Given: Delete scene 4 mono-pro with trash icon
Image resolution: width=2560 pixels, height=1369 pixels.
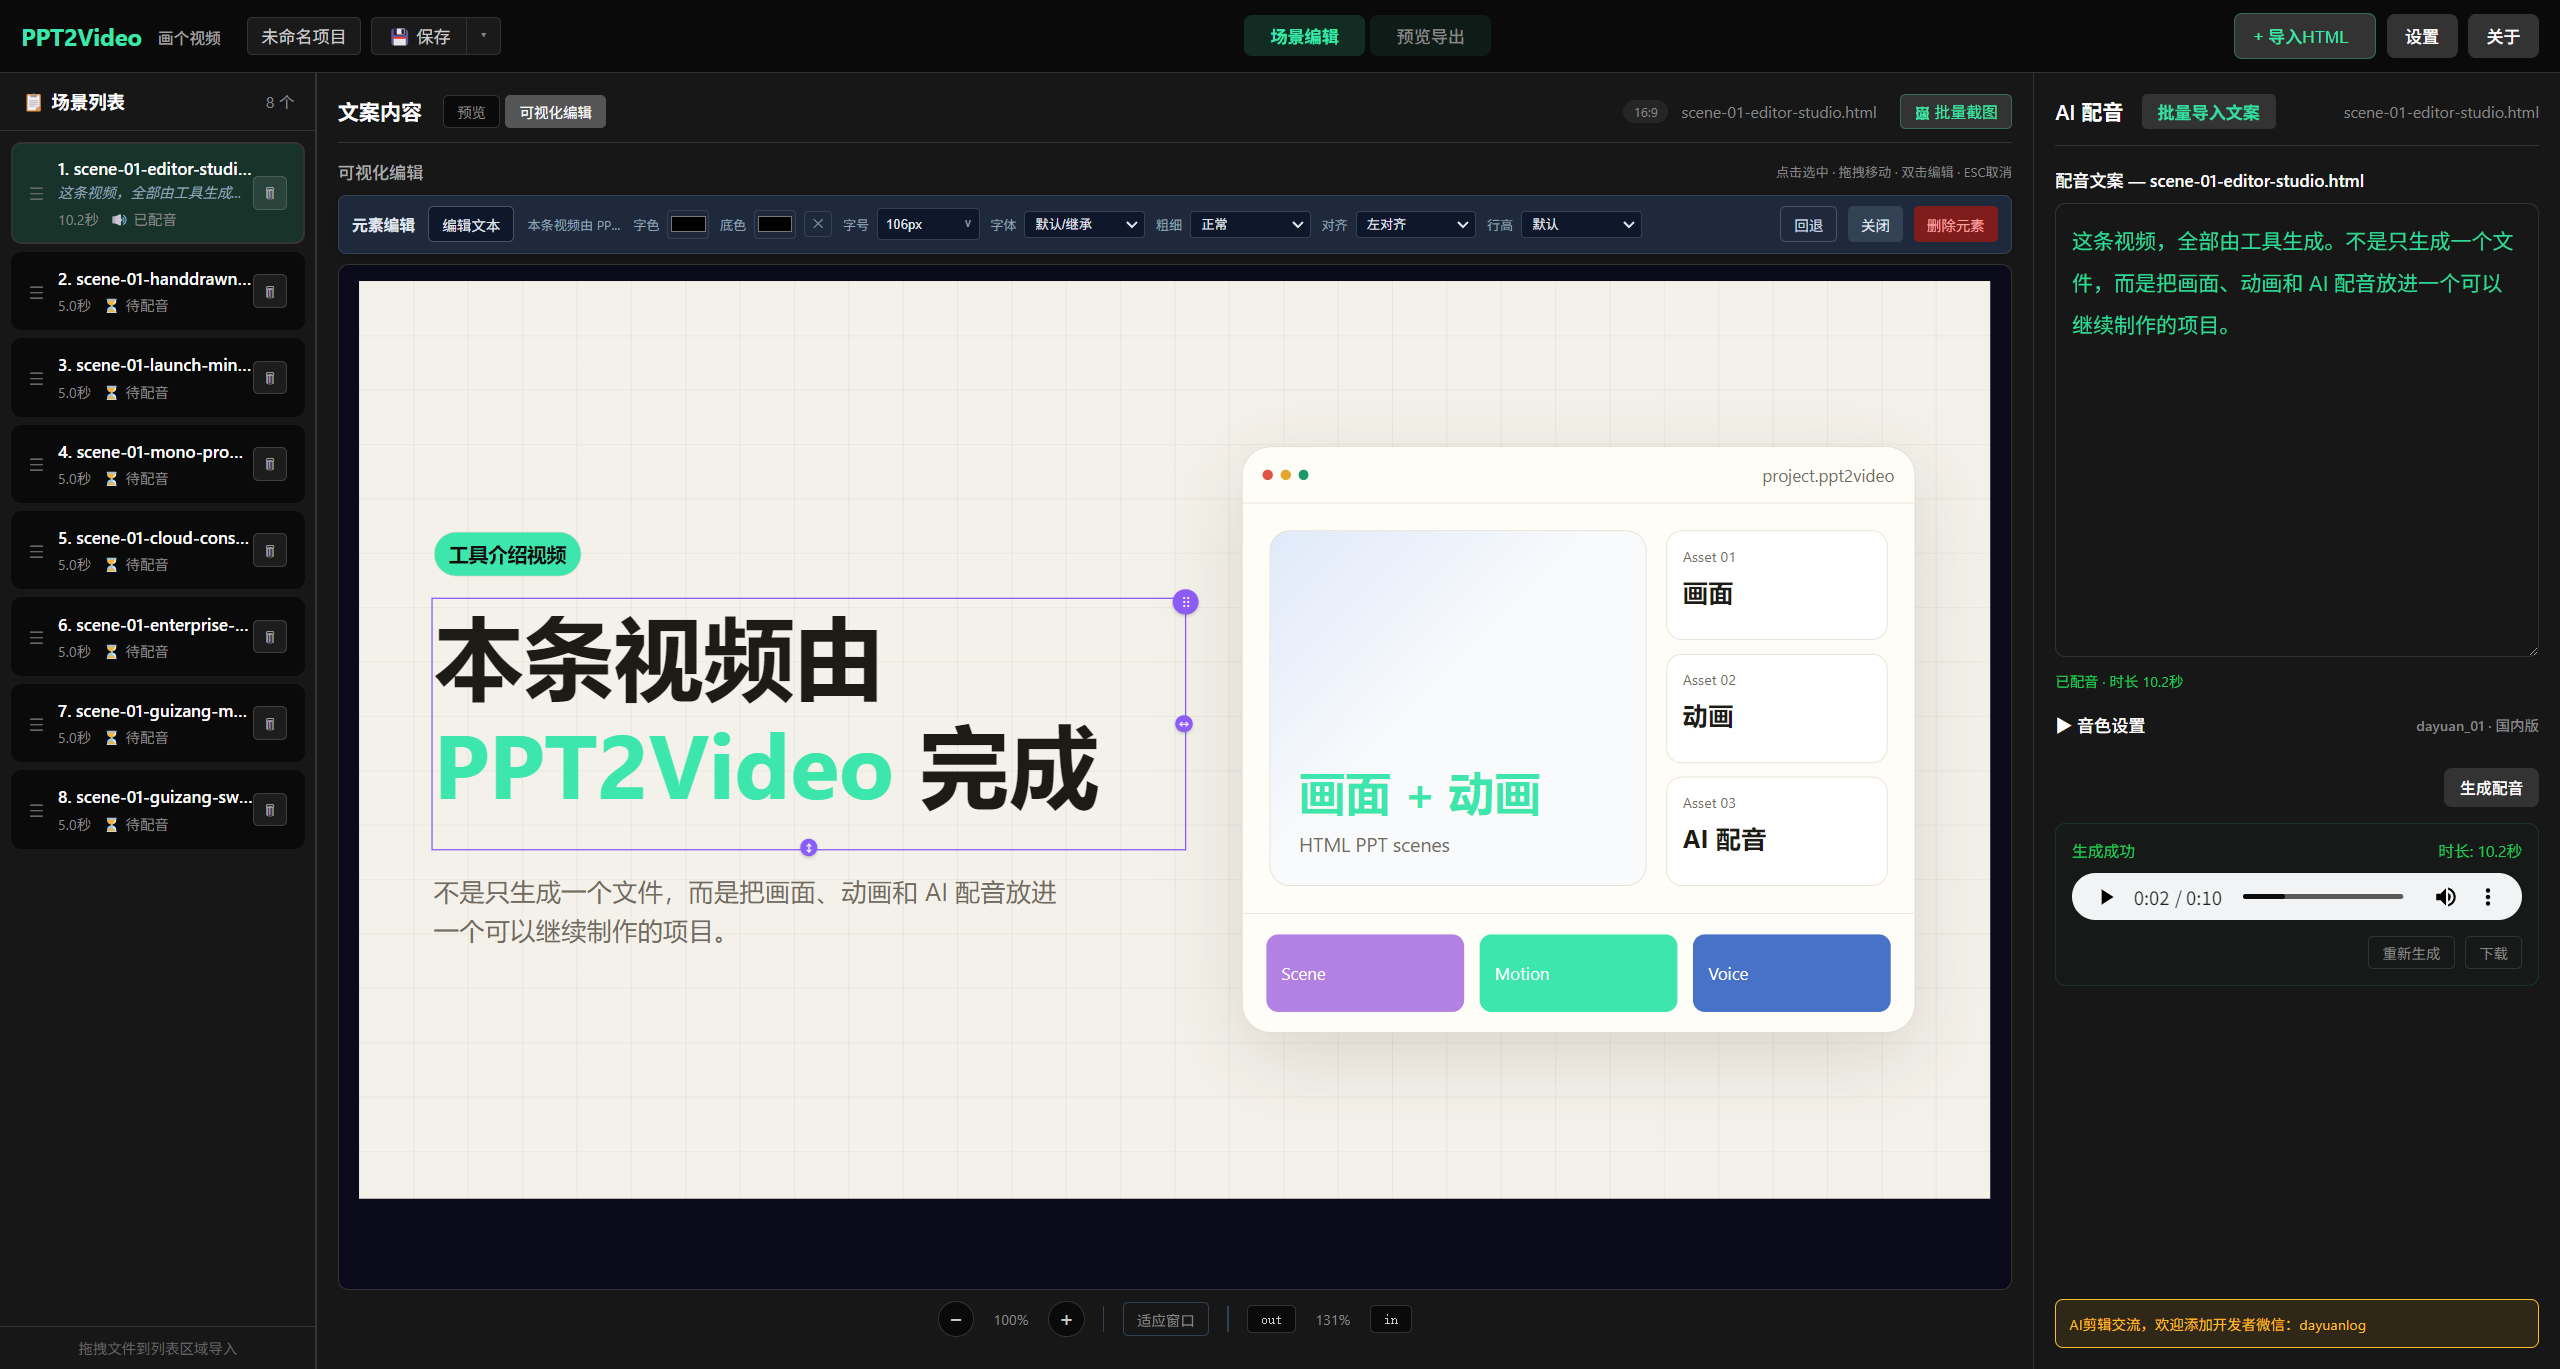Looking at the screenshot, I should (x=270, y=464).
